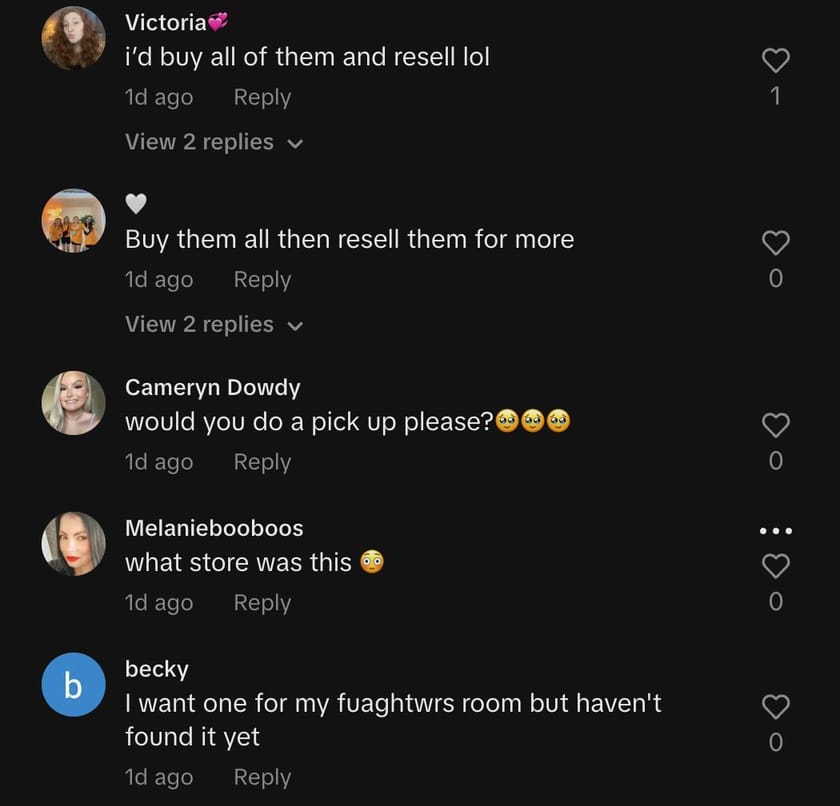Click the chevron beside Victoria's View 2 replies
Screen dimensions: 840x806
tap(294, 144)
